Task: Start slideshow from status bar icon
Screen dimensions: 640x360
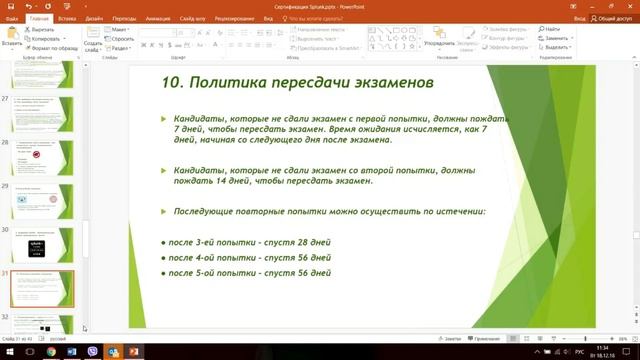Action: click(554, 339)
